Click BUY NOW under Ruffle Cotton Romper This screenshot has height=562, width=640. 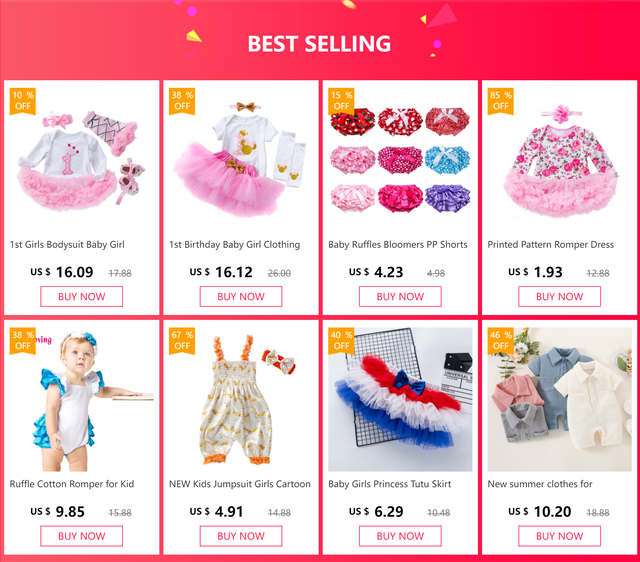[82, 536]
